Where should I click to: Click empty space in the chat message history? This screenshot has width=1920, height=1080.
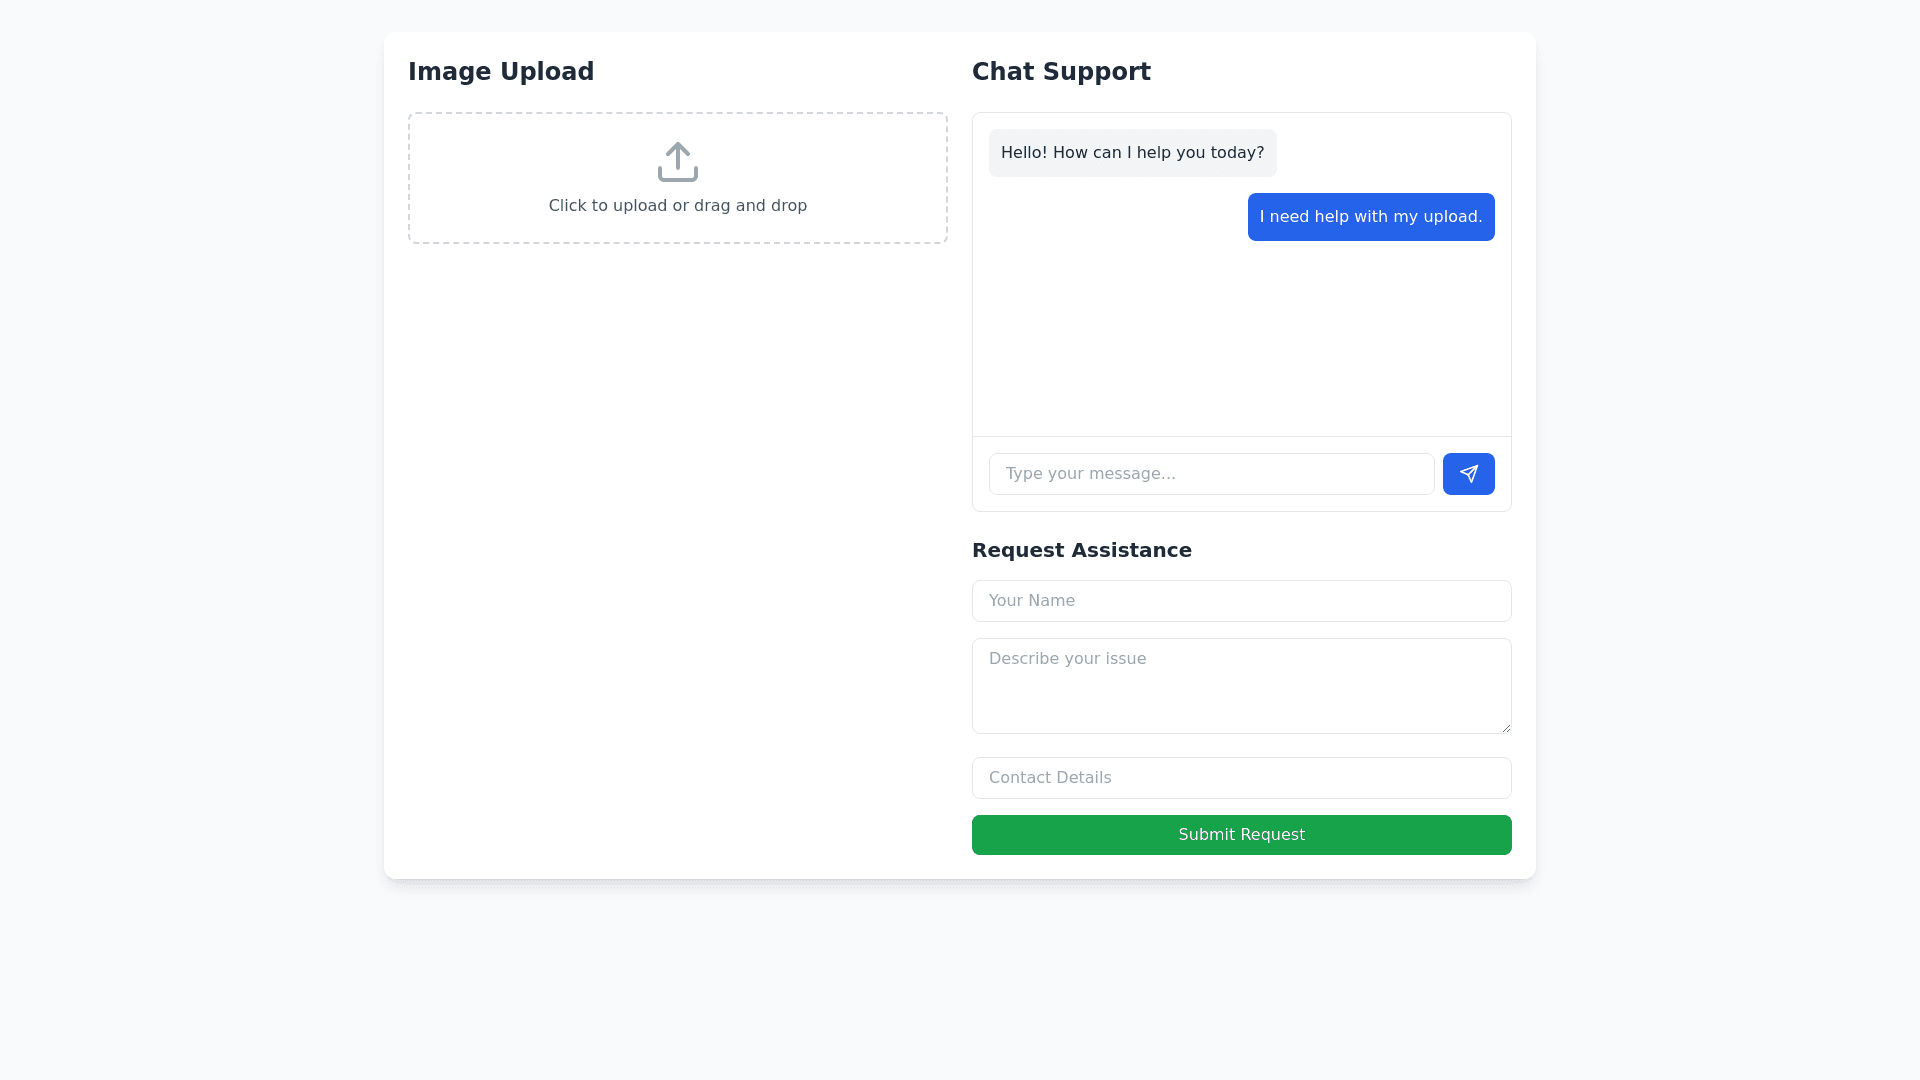[x=1241, y=340]
